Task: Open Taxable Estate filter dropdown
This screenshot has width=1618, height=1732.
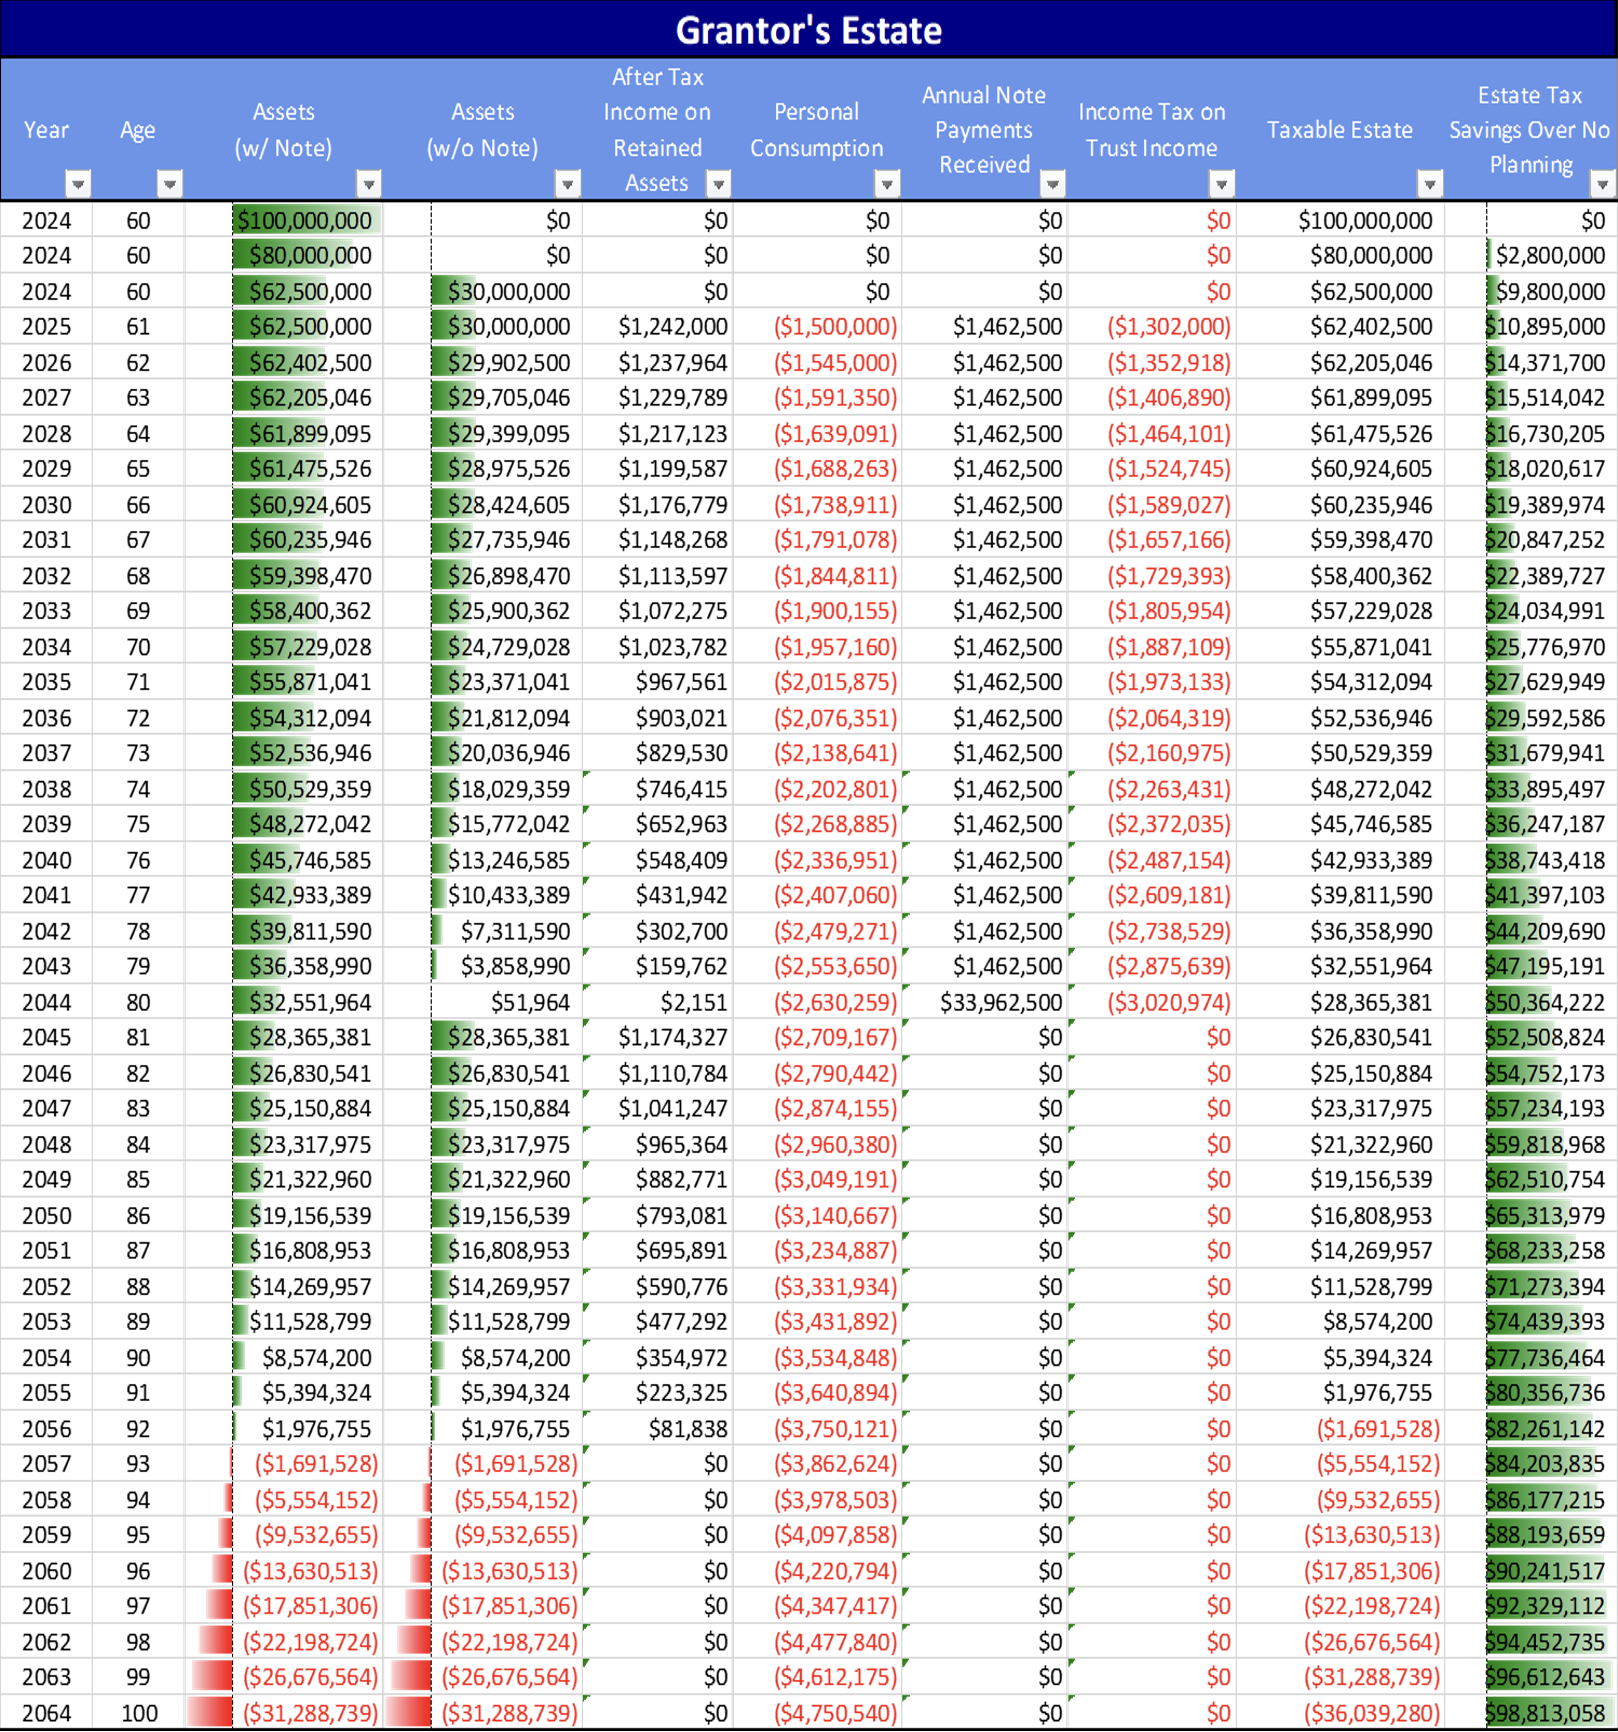Action: tap(1430, 184)
